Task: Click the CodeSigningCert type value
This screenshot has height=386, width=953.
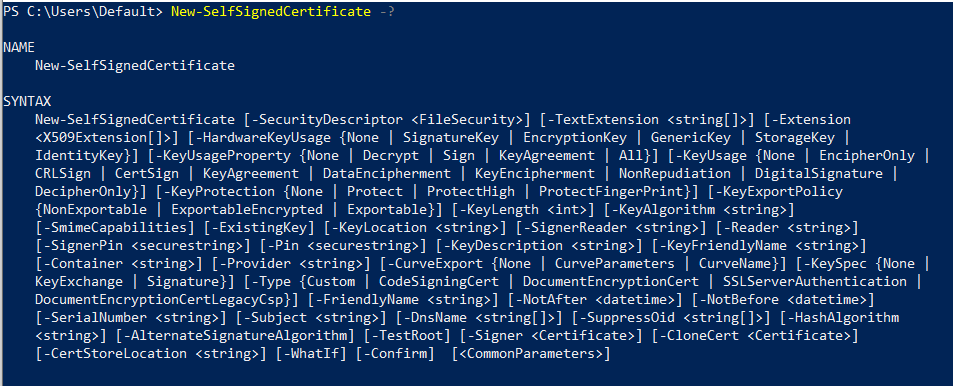Action: [438, 281]
